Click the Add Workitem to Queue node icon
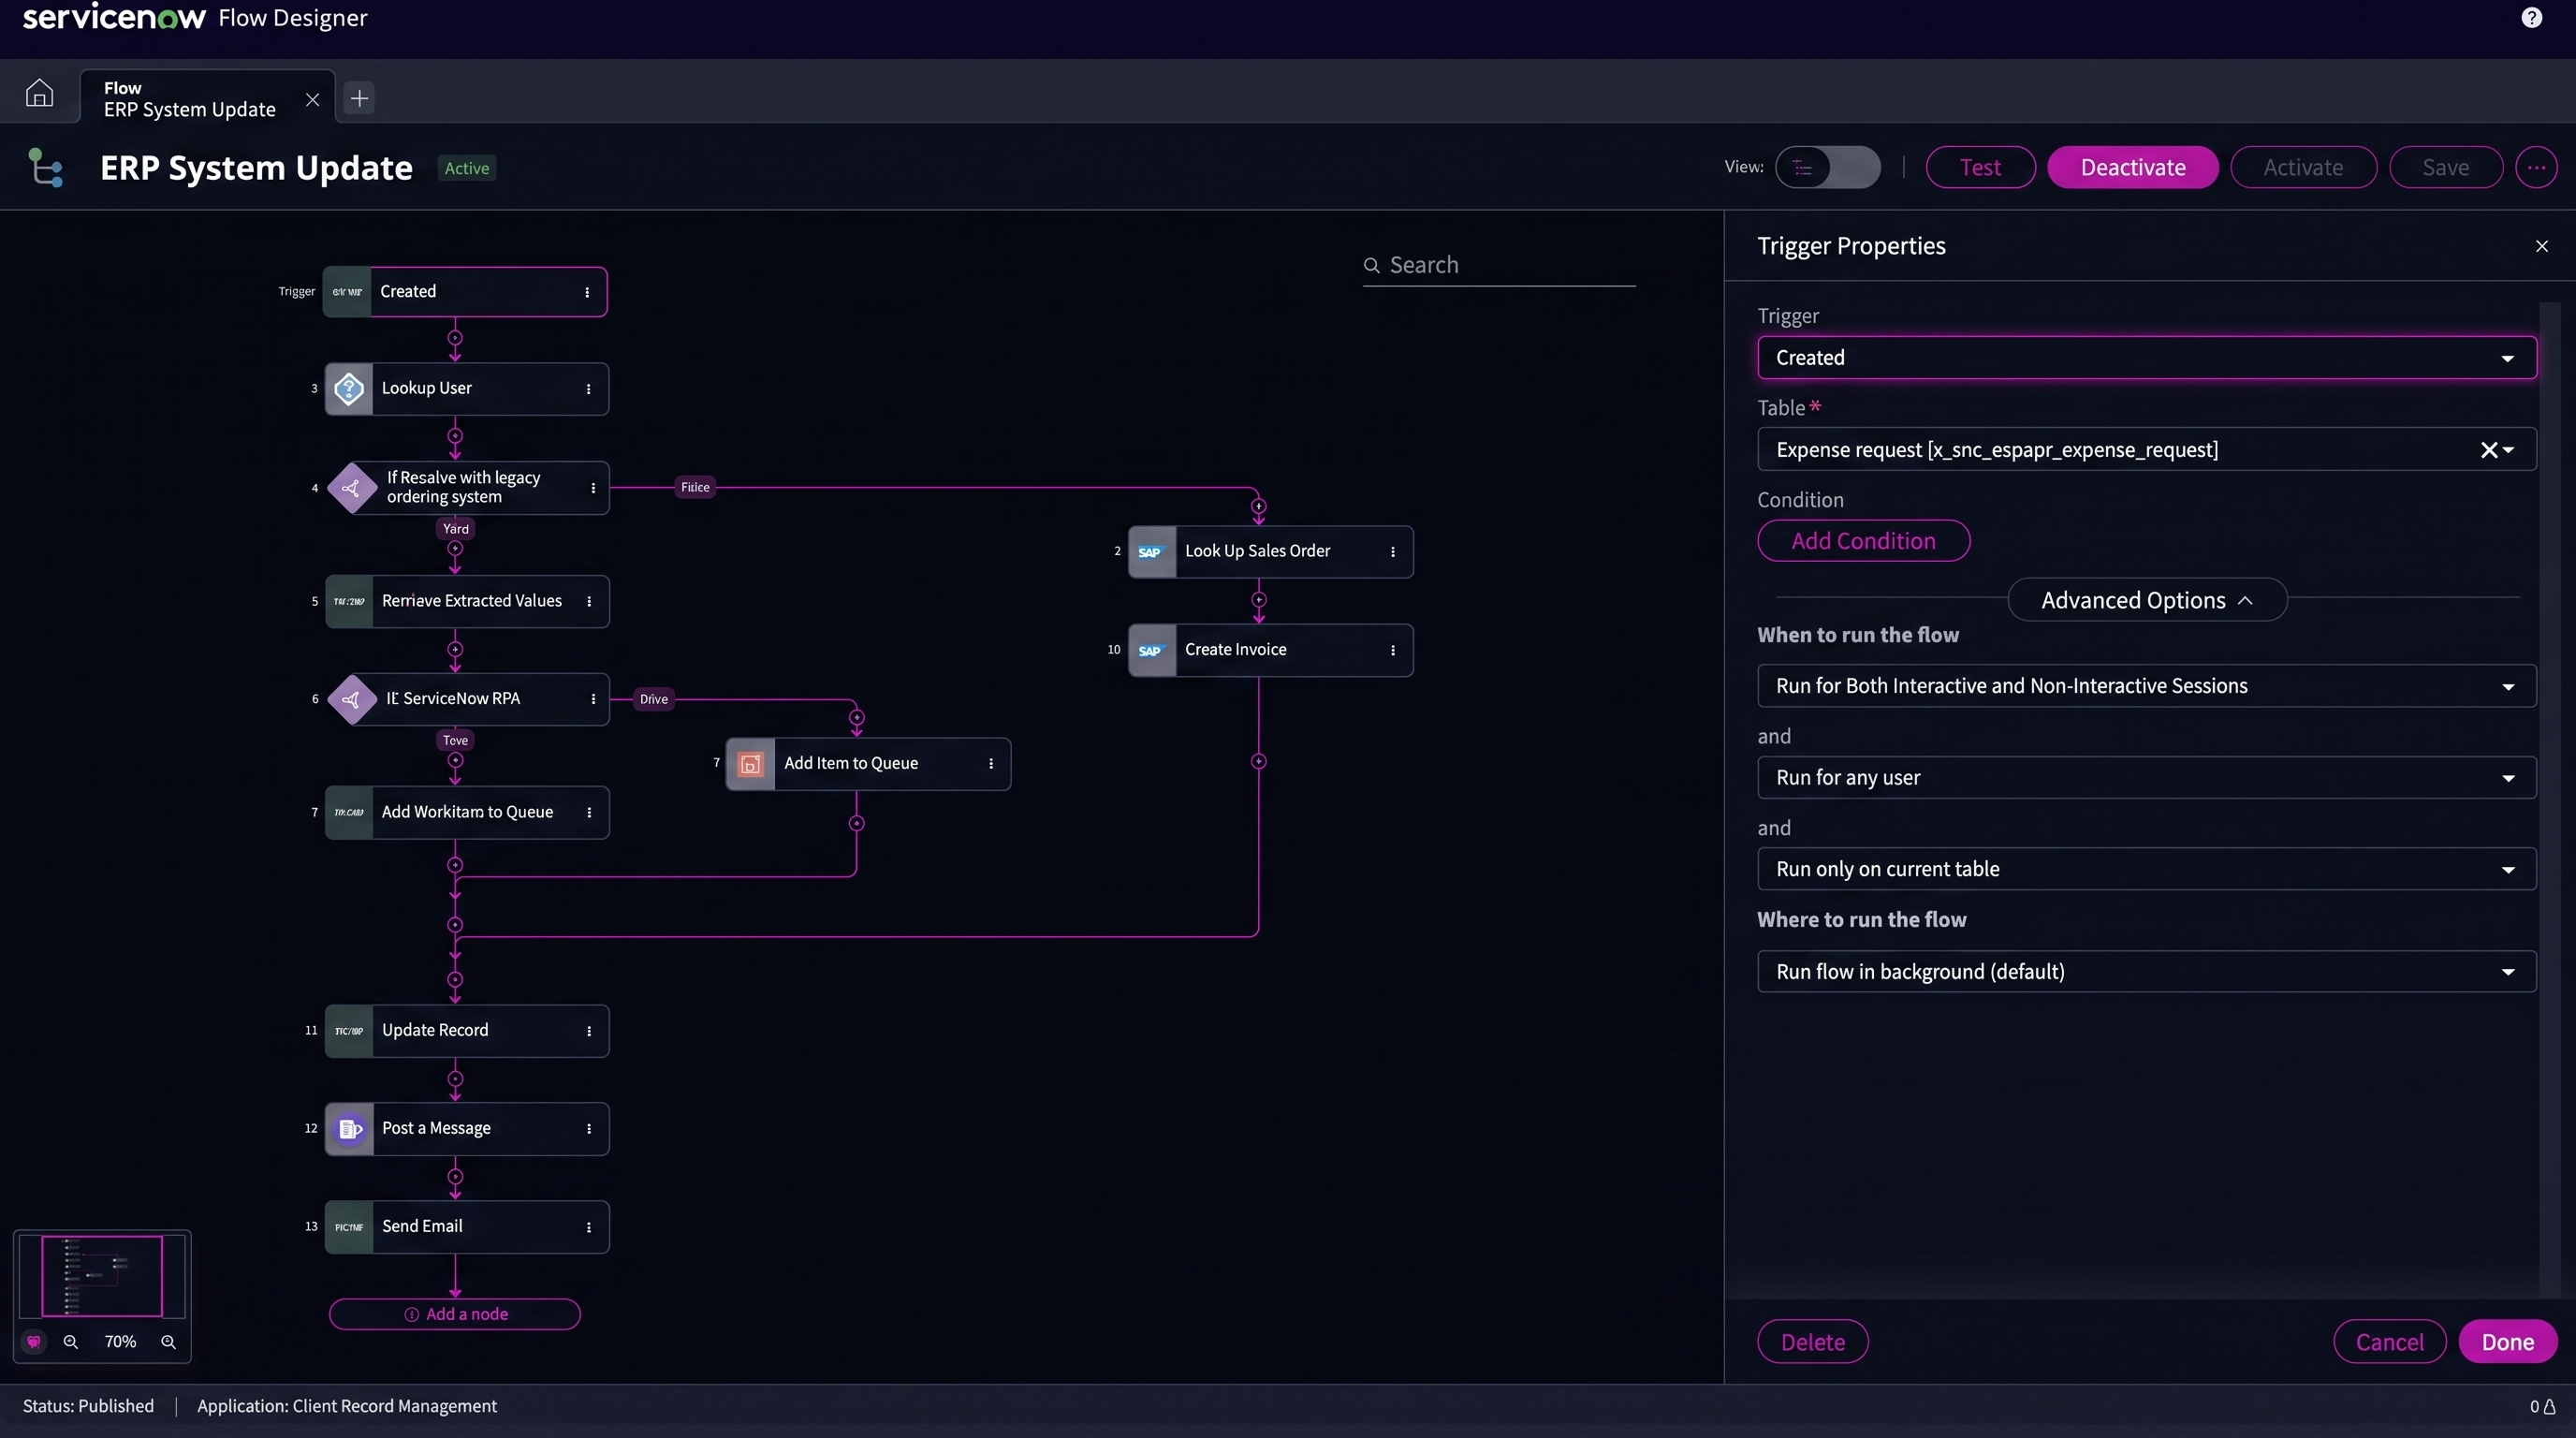Image resolution: width=2576 pixels, height=1438 pixels. (349, 812)
